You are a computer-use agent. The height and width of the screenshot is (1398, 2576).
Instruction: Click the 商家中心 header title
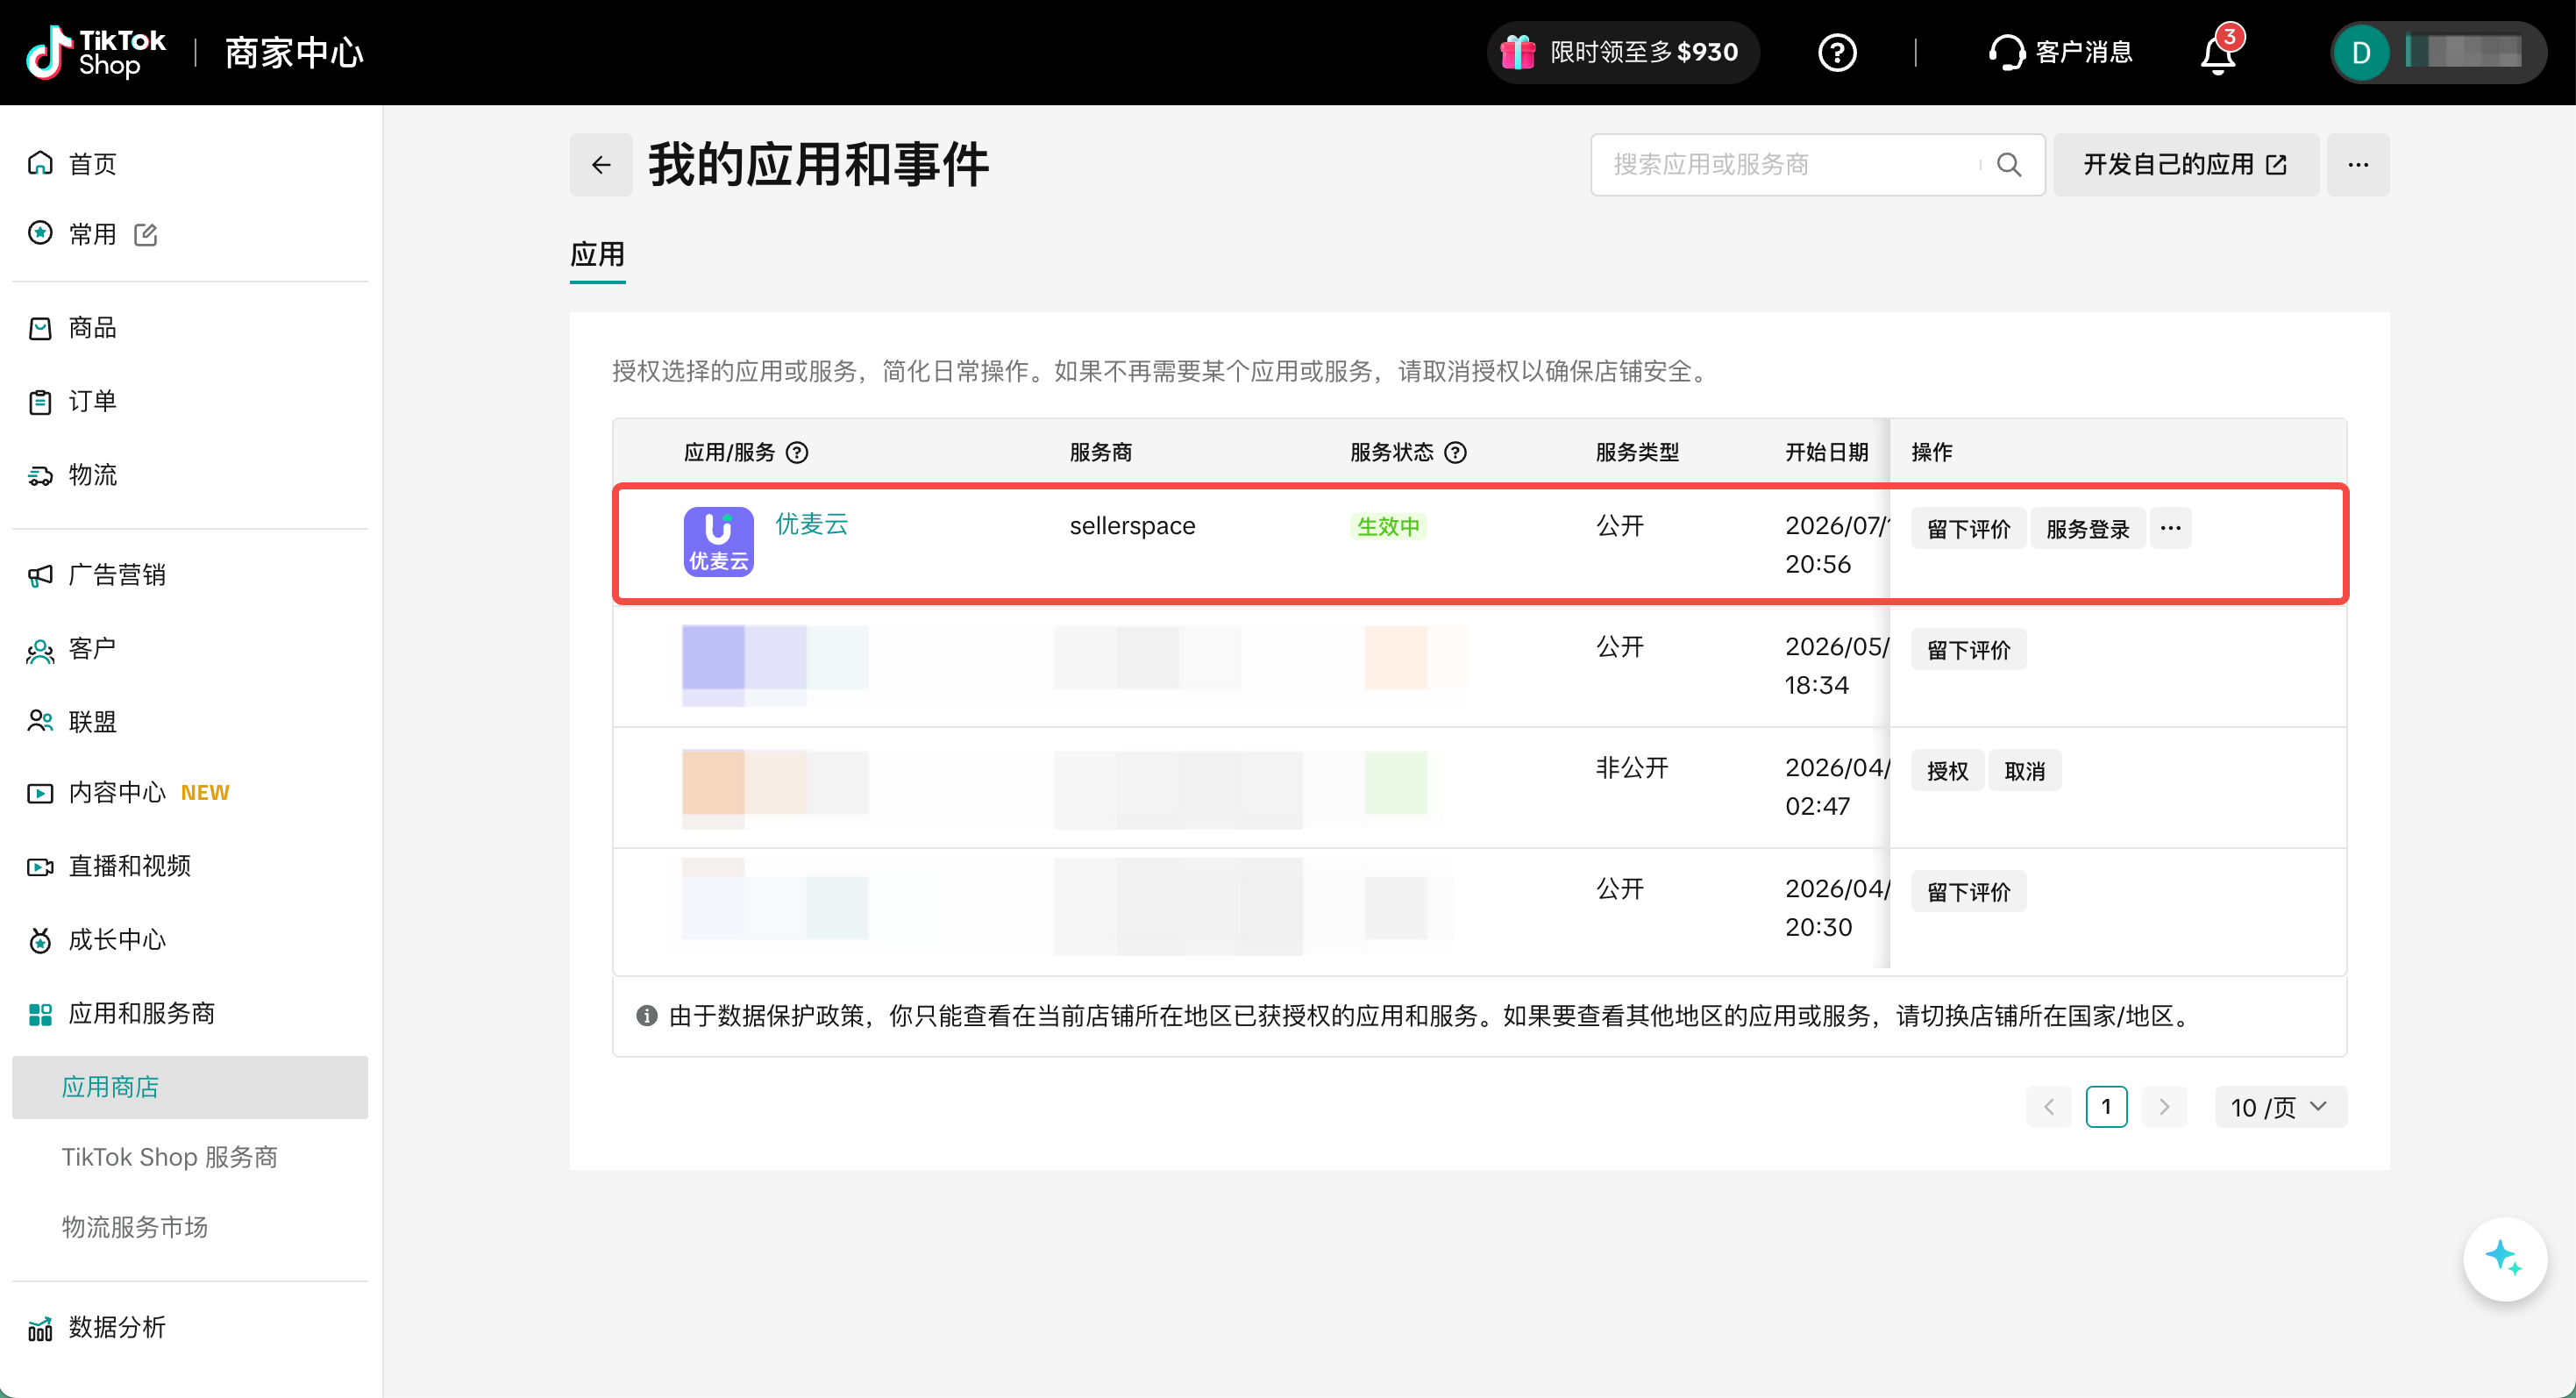click(294, 52)
